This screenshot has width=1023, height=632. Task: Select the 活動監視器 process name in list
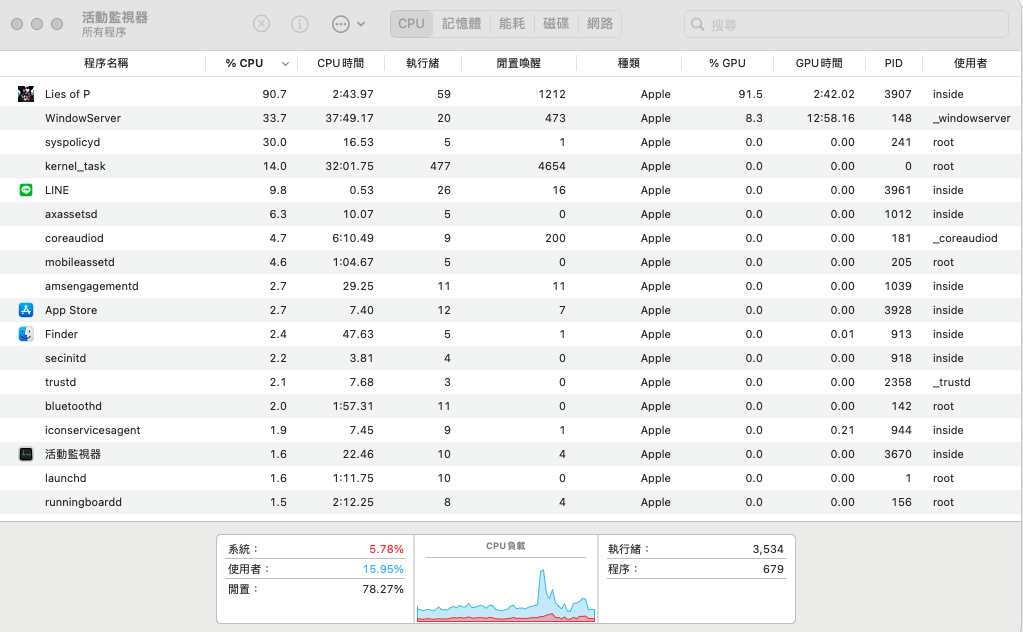[x=72, y=454]
